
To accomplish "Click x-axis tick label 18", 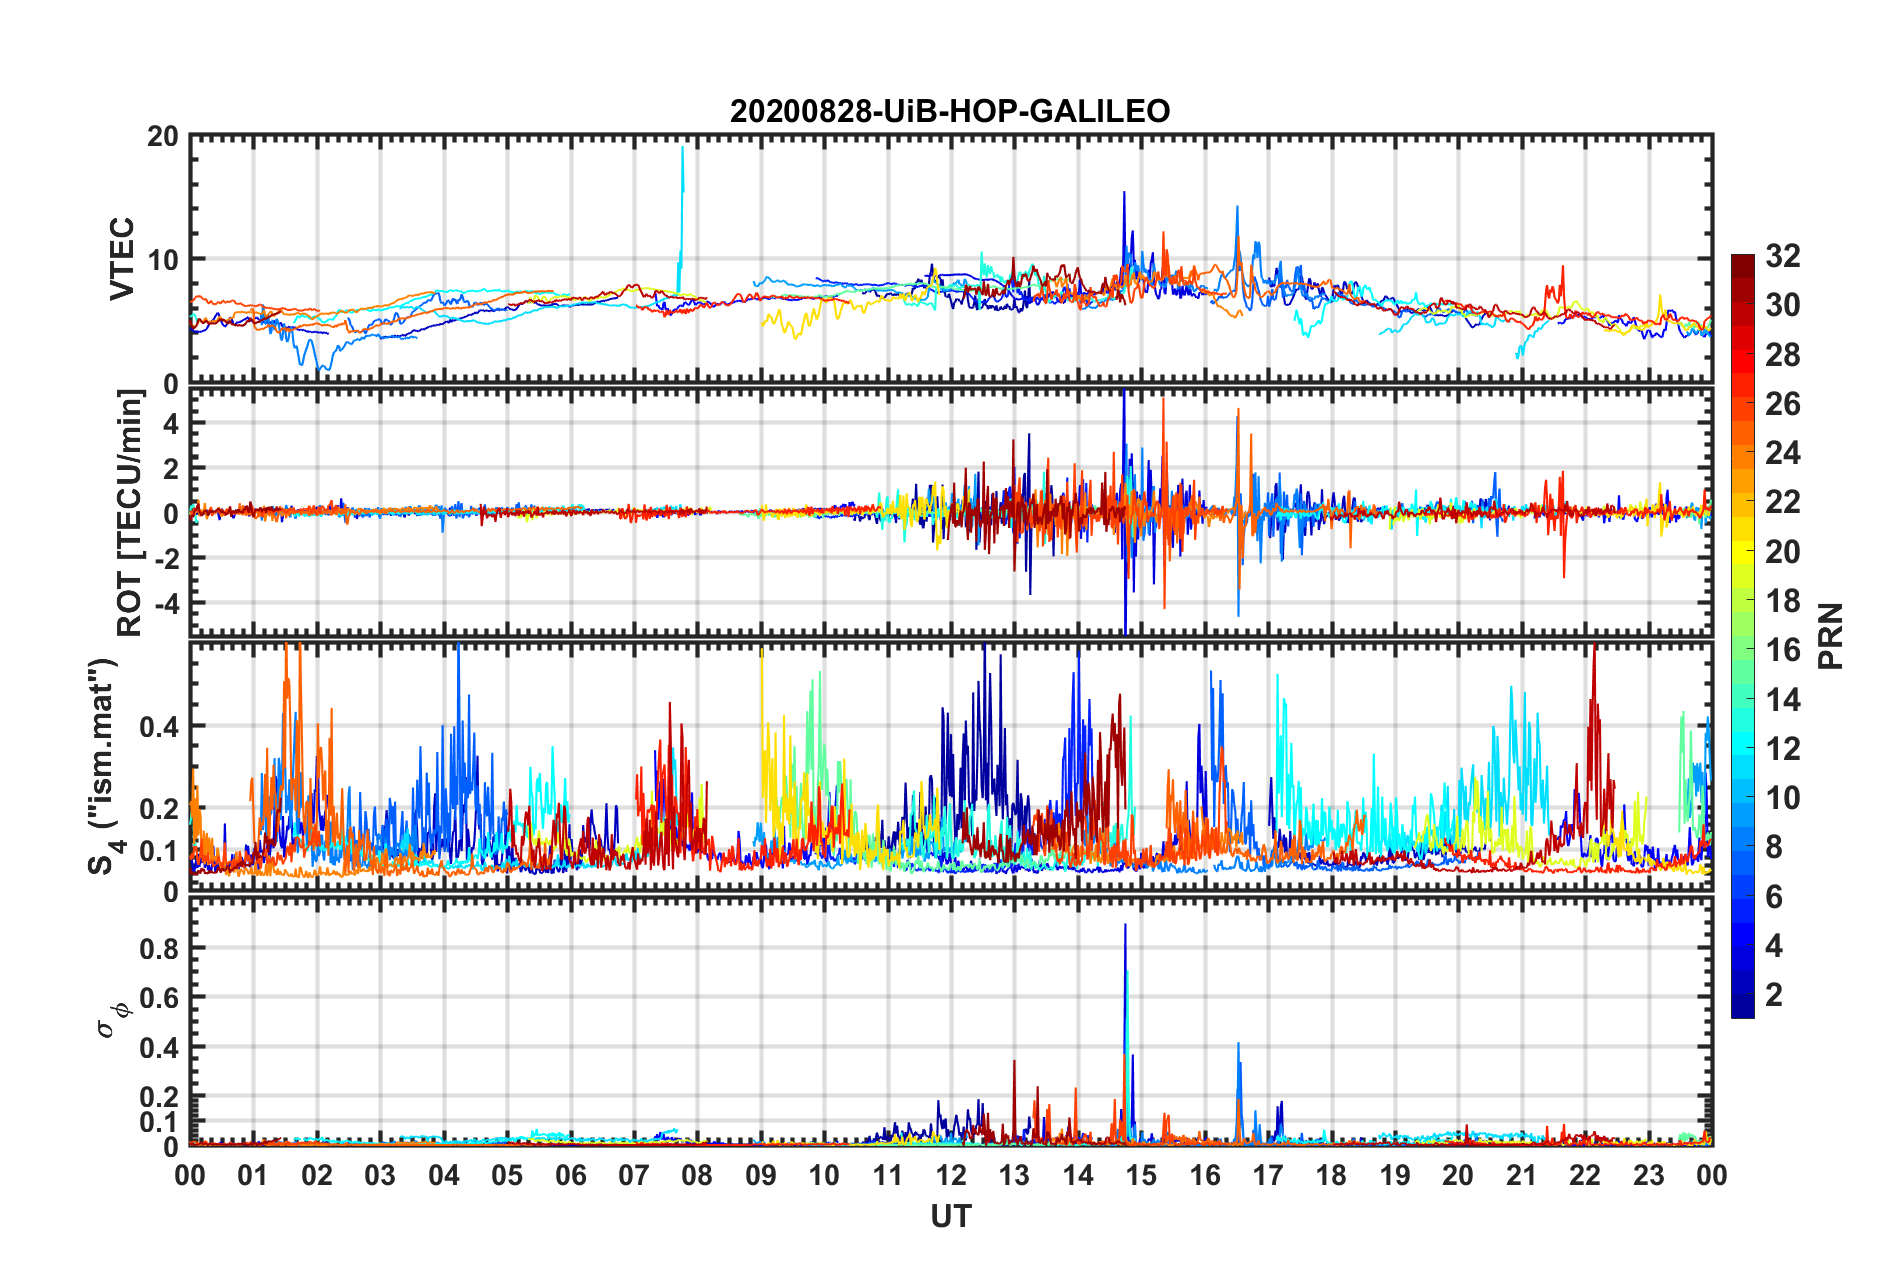I will pyautogui.click(x=1331, y=1175).
